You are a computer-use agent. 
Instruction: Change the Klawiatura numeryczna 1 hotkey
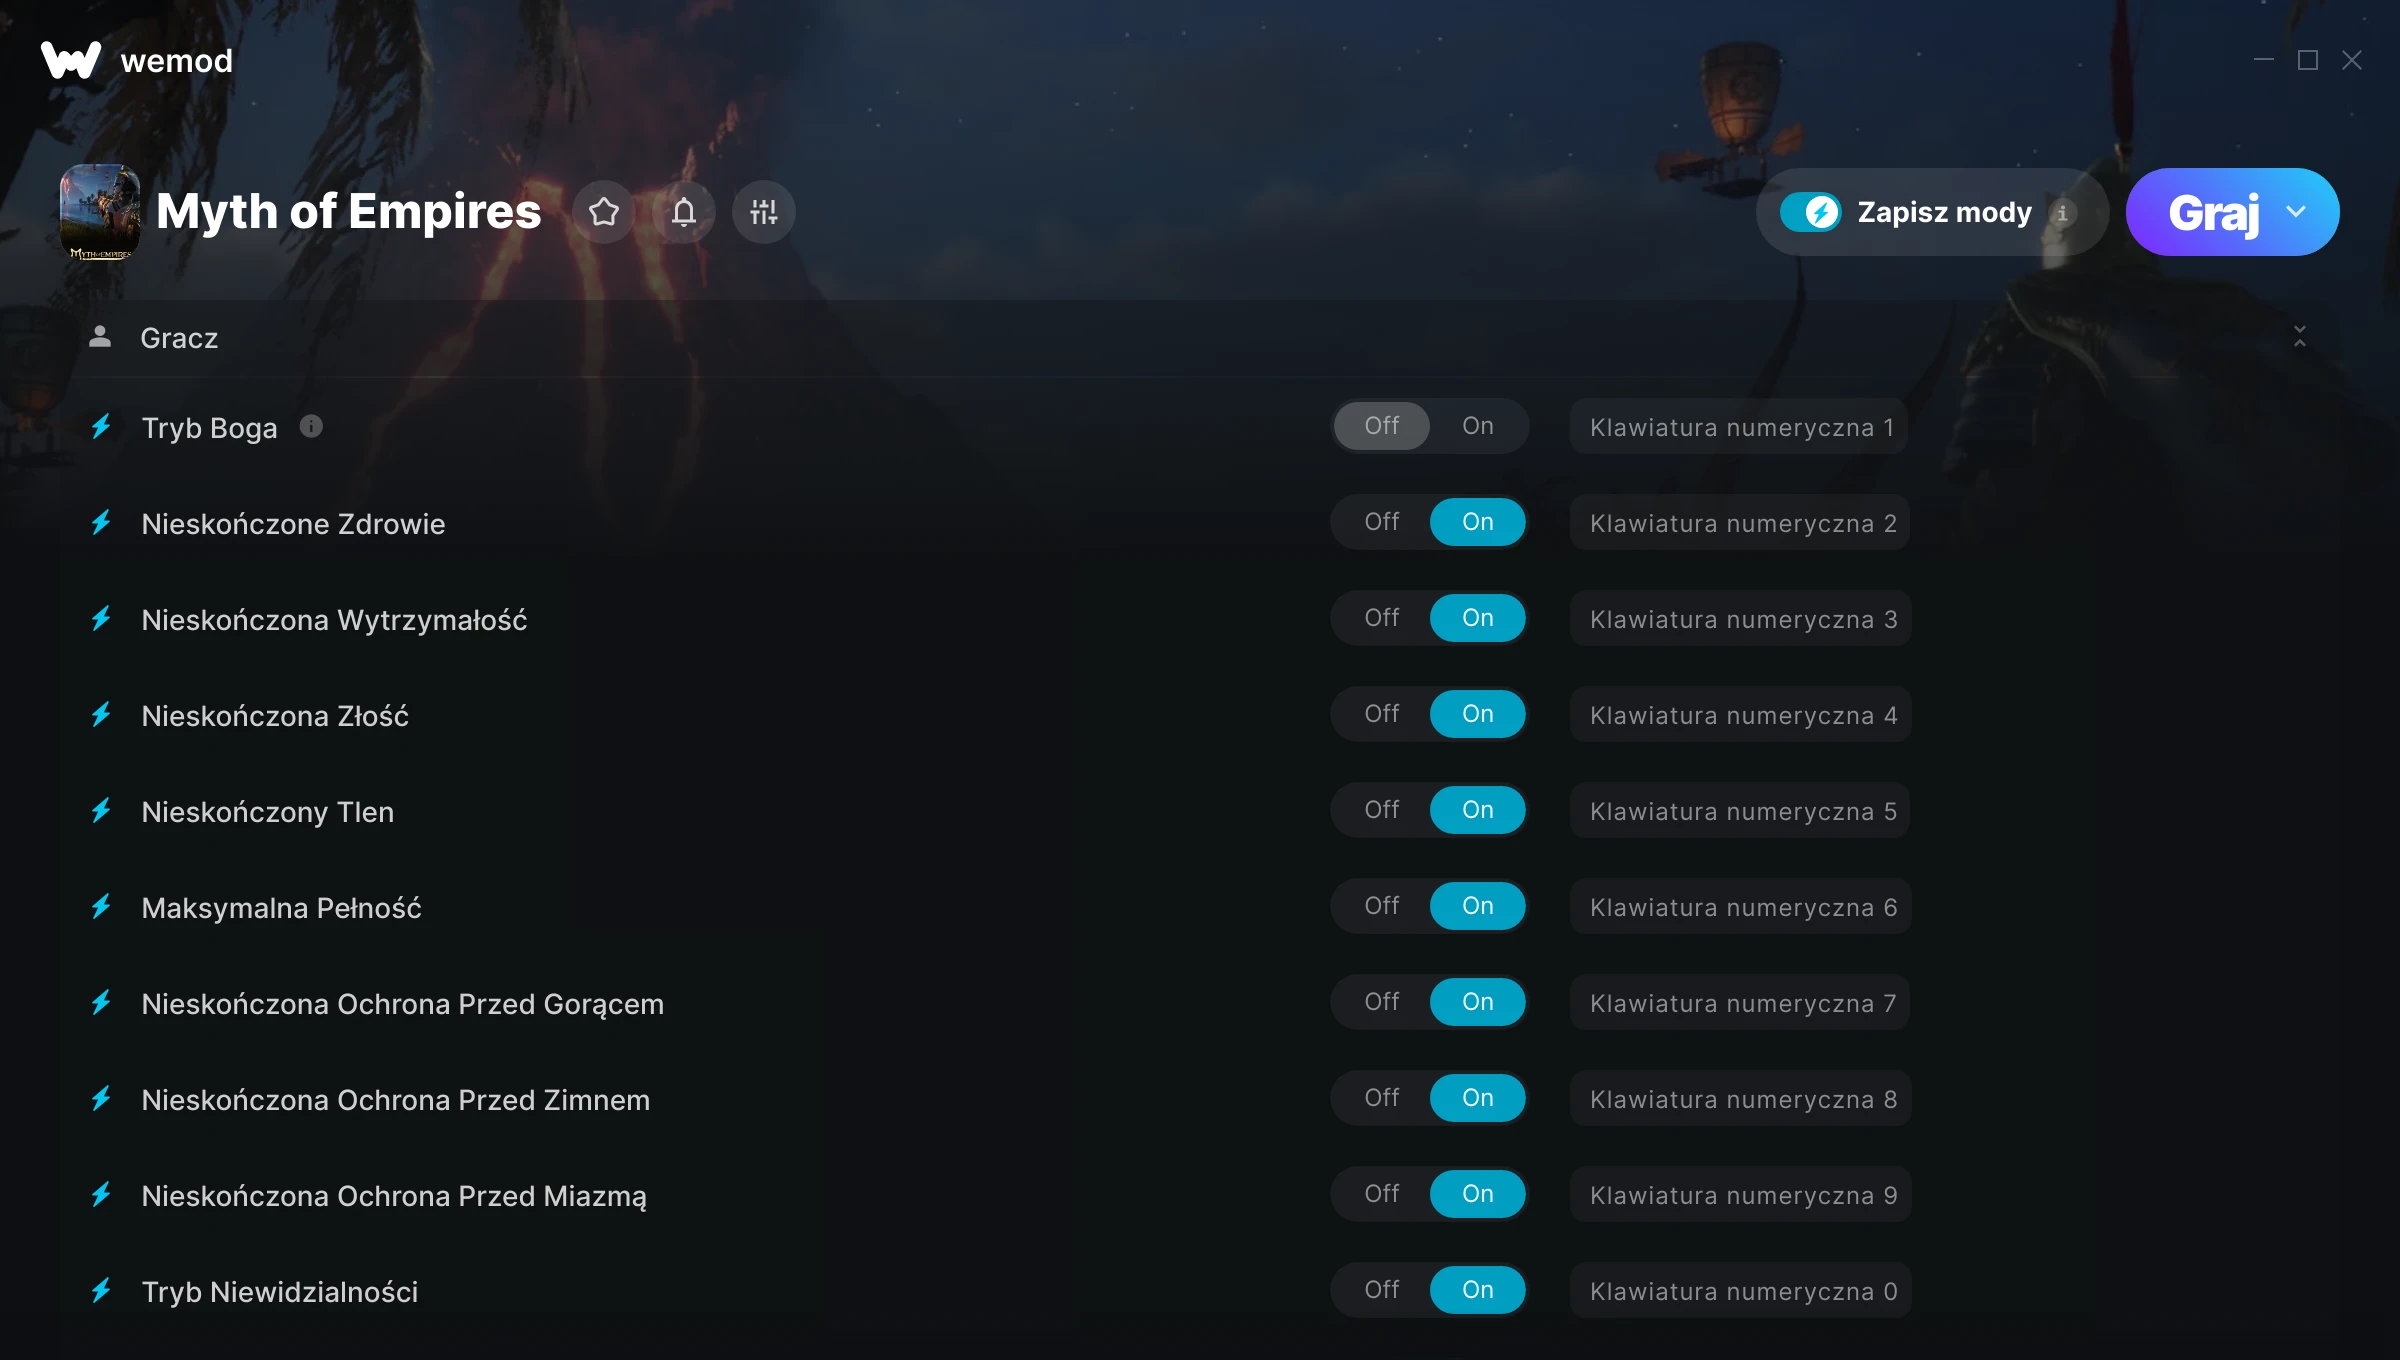coord(1740,427)
